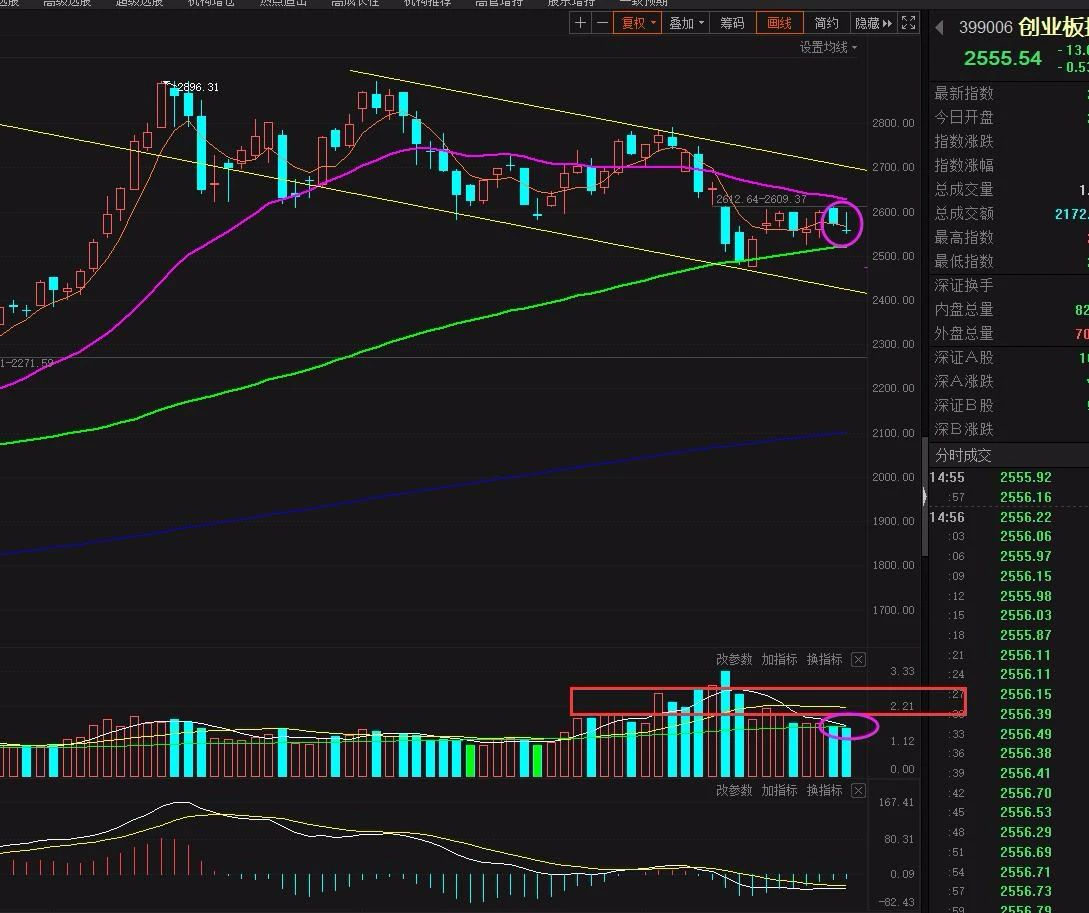Open the 复权 adjustment dropdown

click(638, 23)
